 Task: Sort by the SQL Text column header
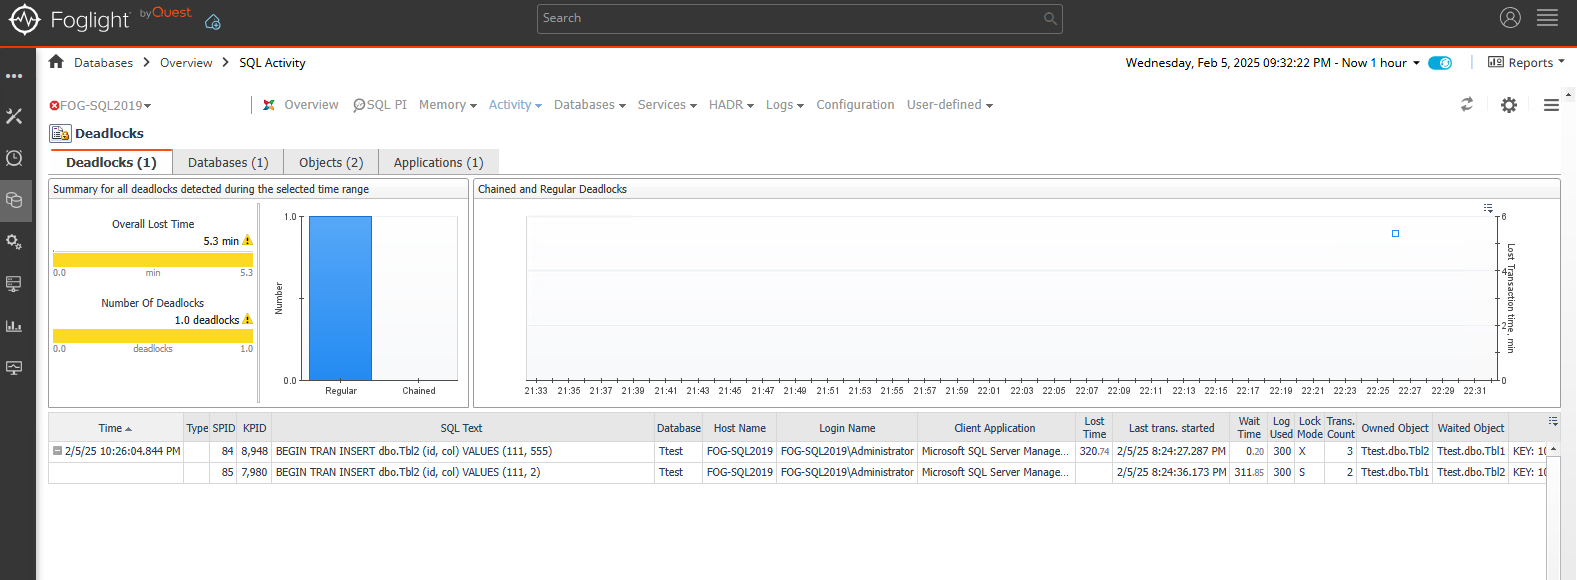[461, 428]
